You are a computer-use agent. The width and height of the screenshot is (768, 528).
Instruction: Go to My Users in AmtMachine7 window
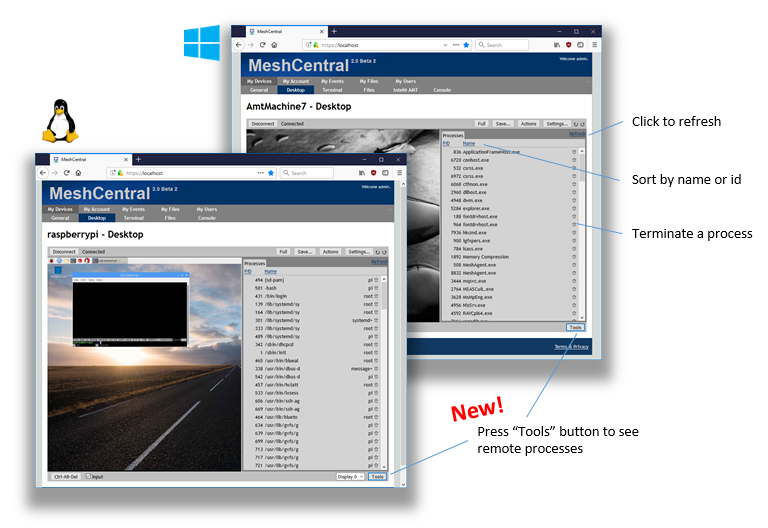coord(406,81)
